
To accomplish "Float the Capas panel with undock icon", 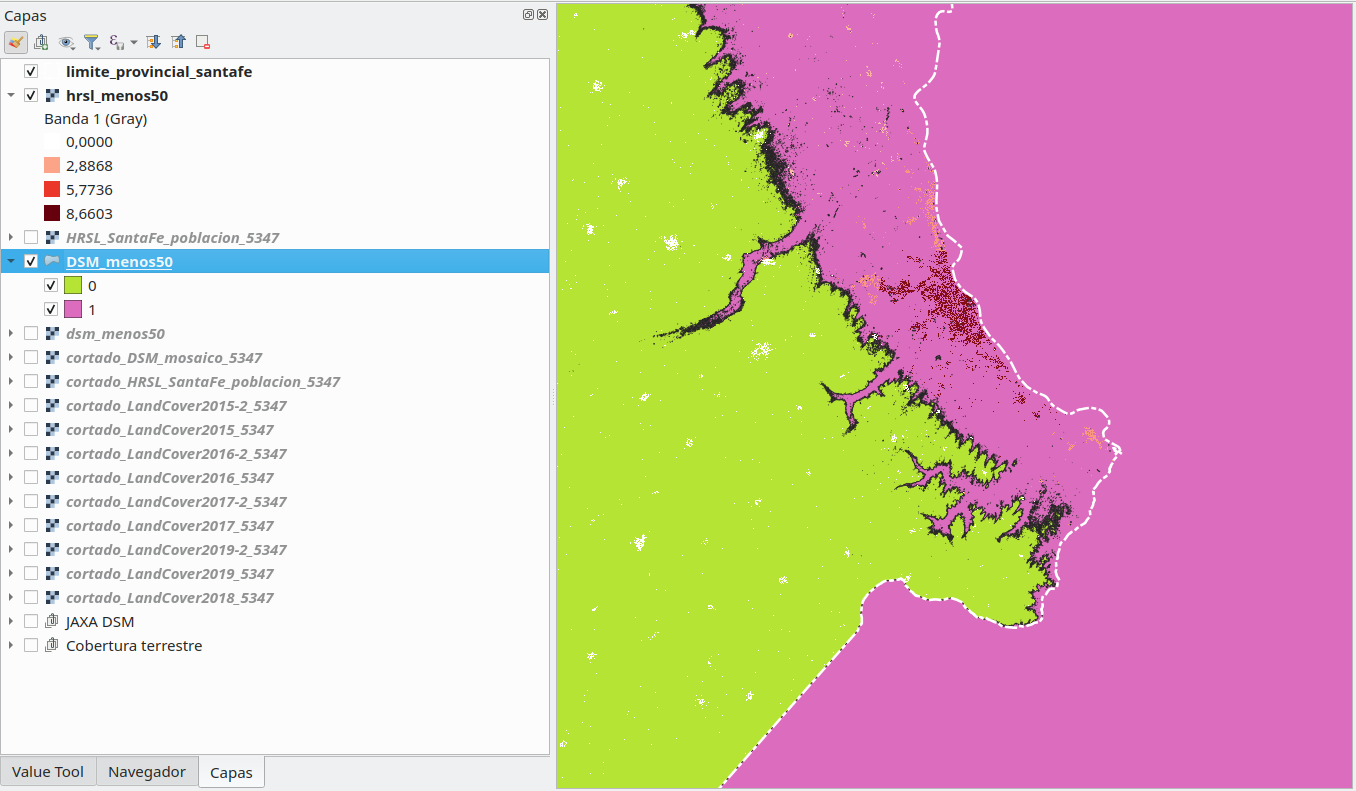I will [x=529, y=15].
